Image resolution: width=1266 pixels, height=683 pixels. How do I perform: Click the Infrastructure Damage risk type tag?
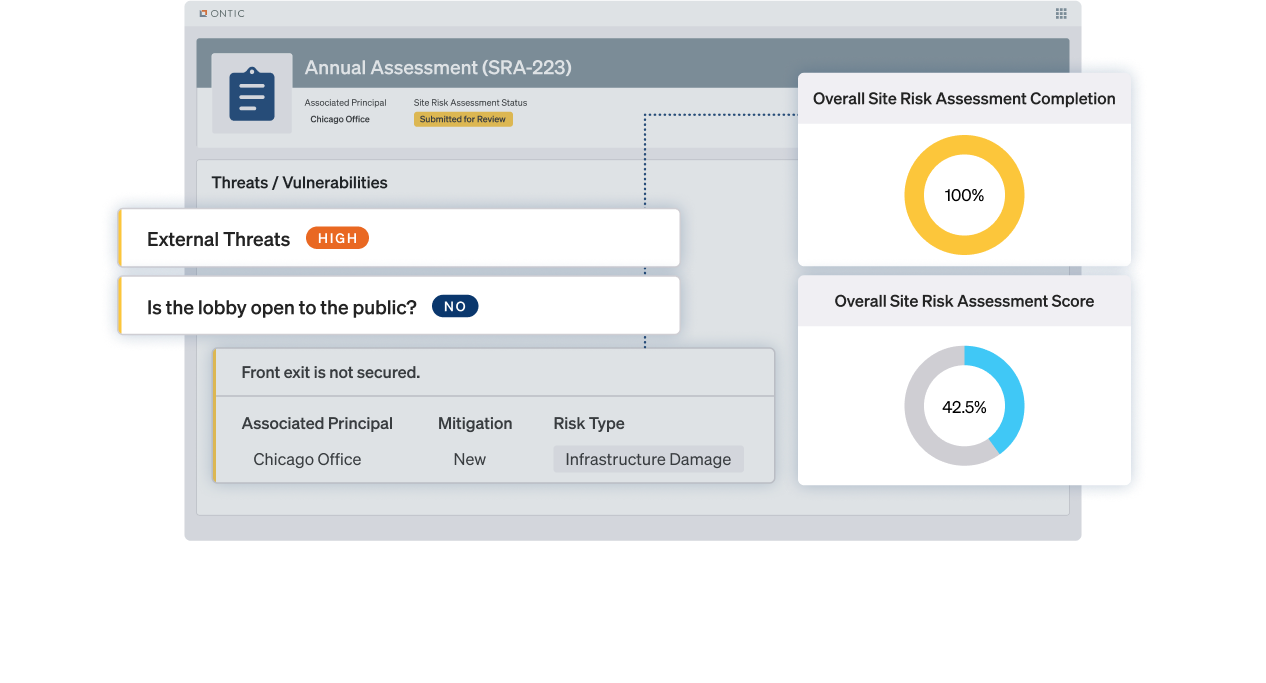648,459
